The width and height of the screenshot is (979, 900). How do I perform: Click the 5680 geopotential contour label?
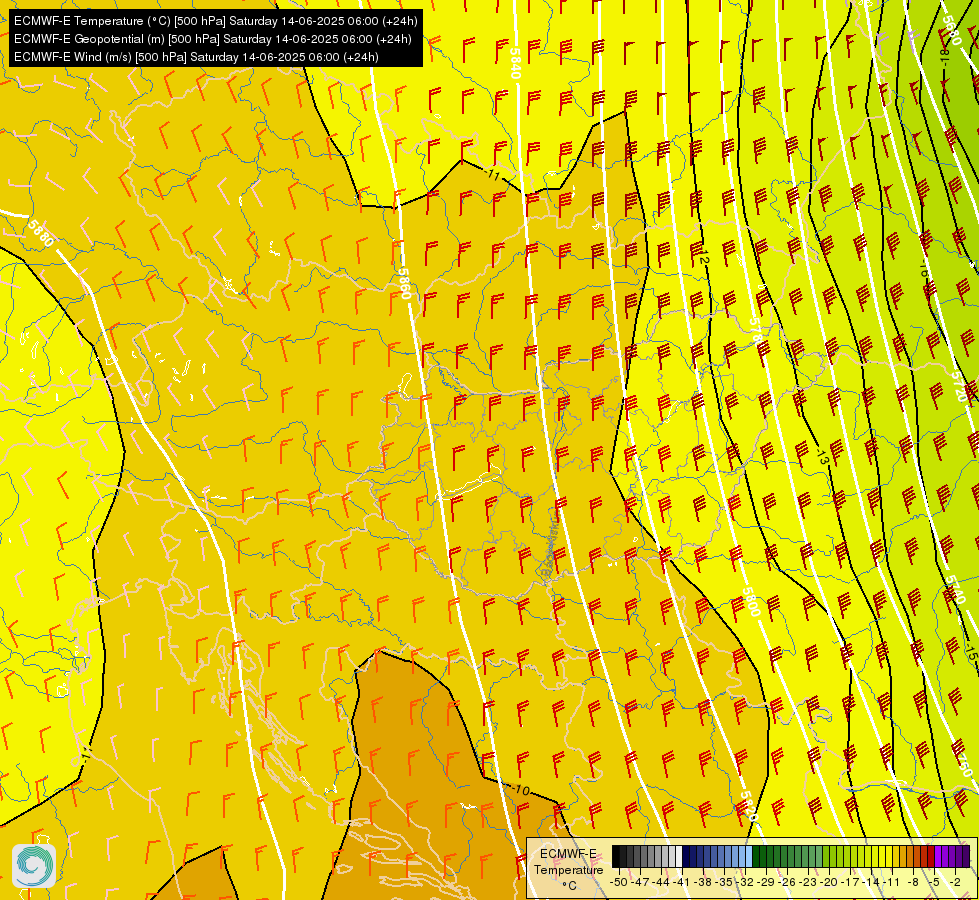(x=952, y=29)
